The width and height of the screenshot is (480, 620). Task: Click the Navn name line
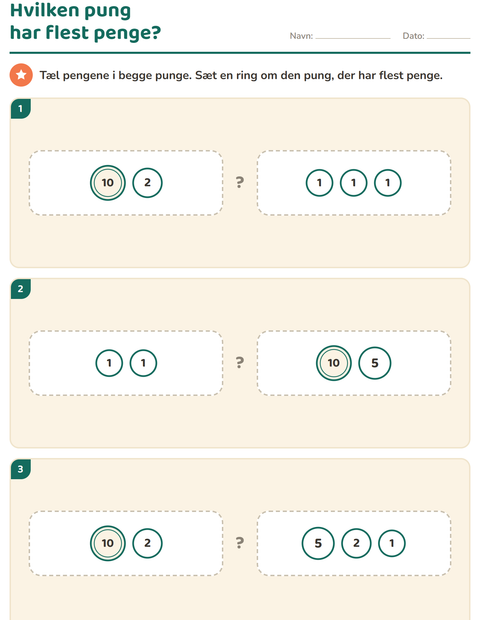tap(353, 36)
